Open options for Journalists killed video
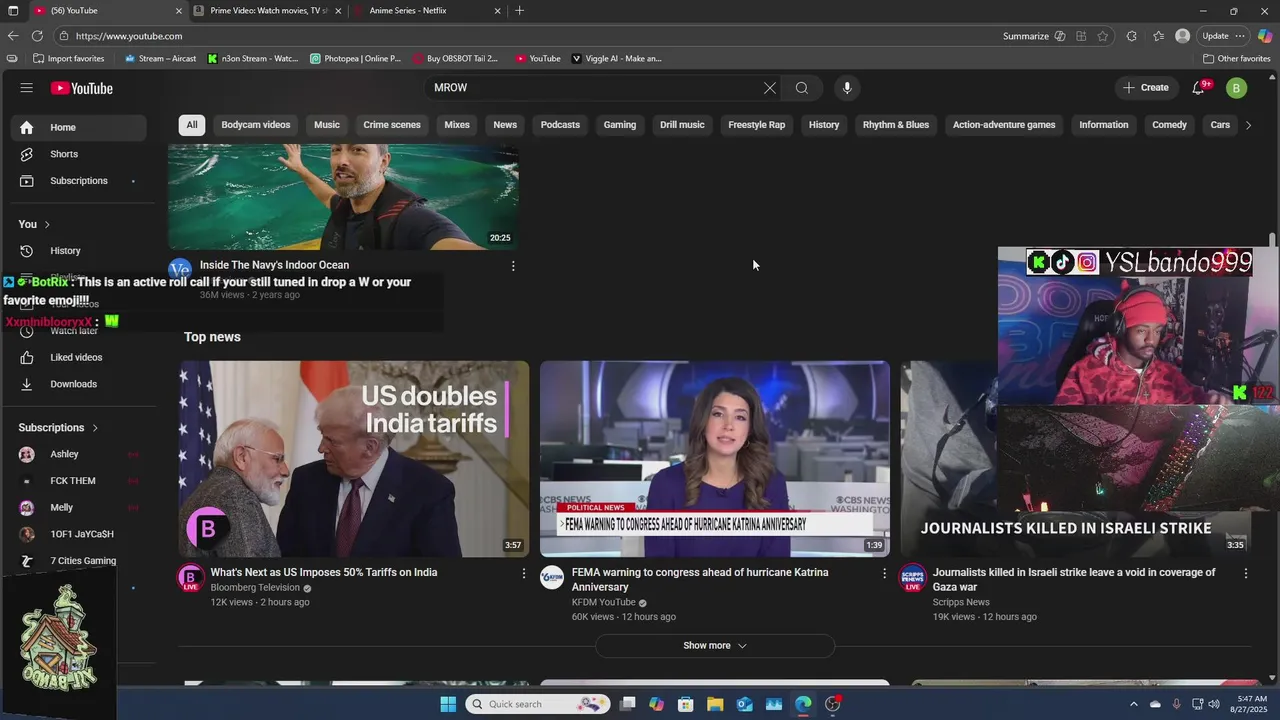This screenshot has width=1280, height=720. (1246, 573)
